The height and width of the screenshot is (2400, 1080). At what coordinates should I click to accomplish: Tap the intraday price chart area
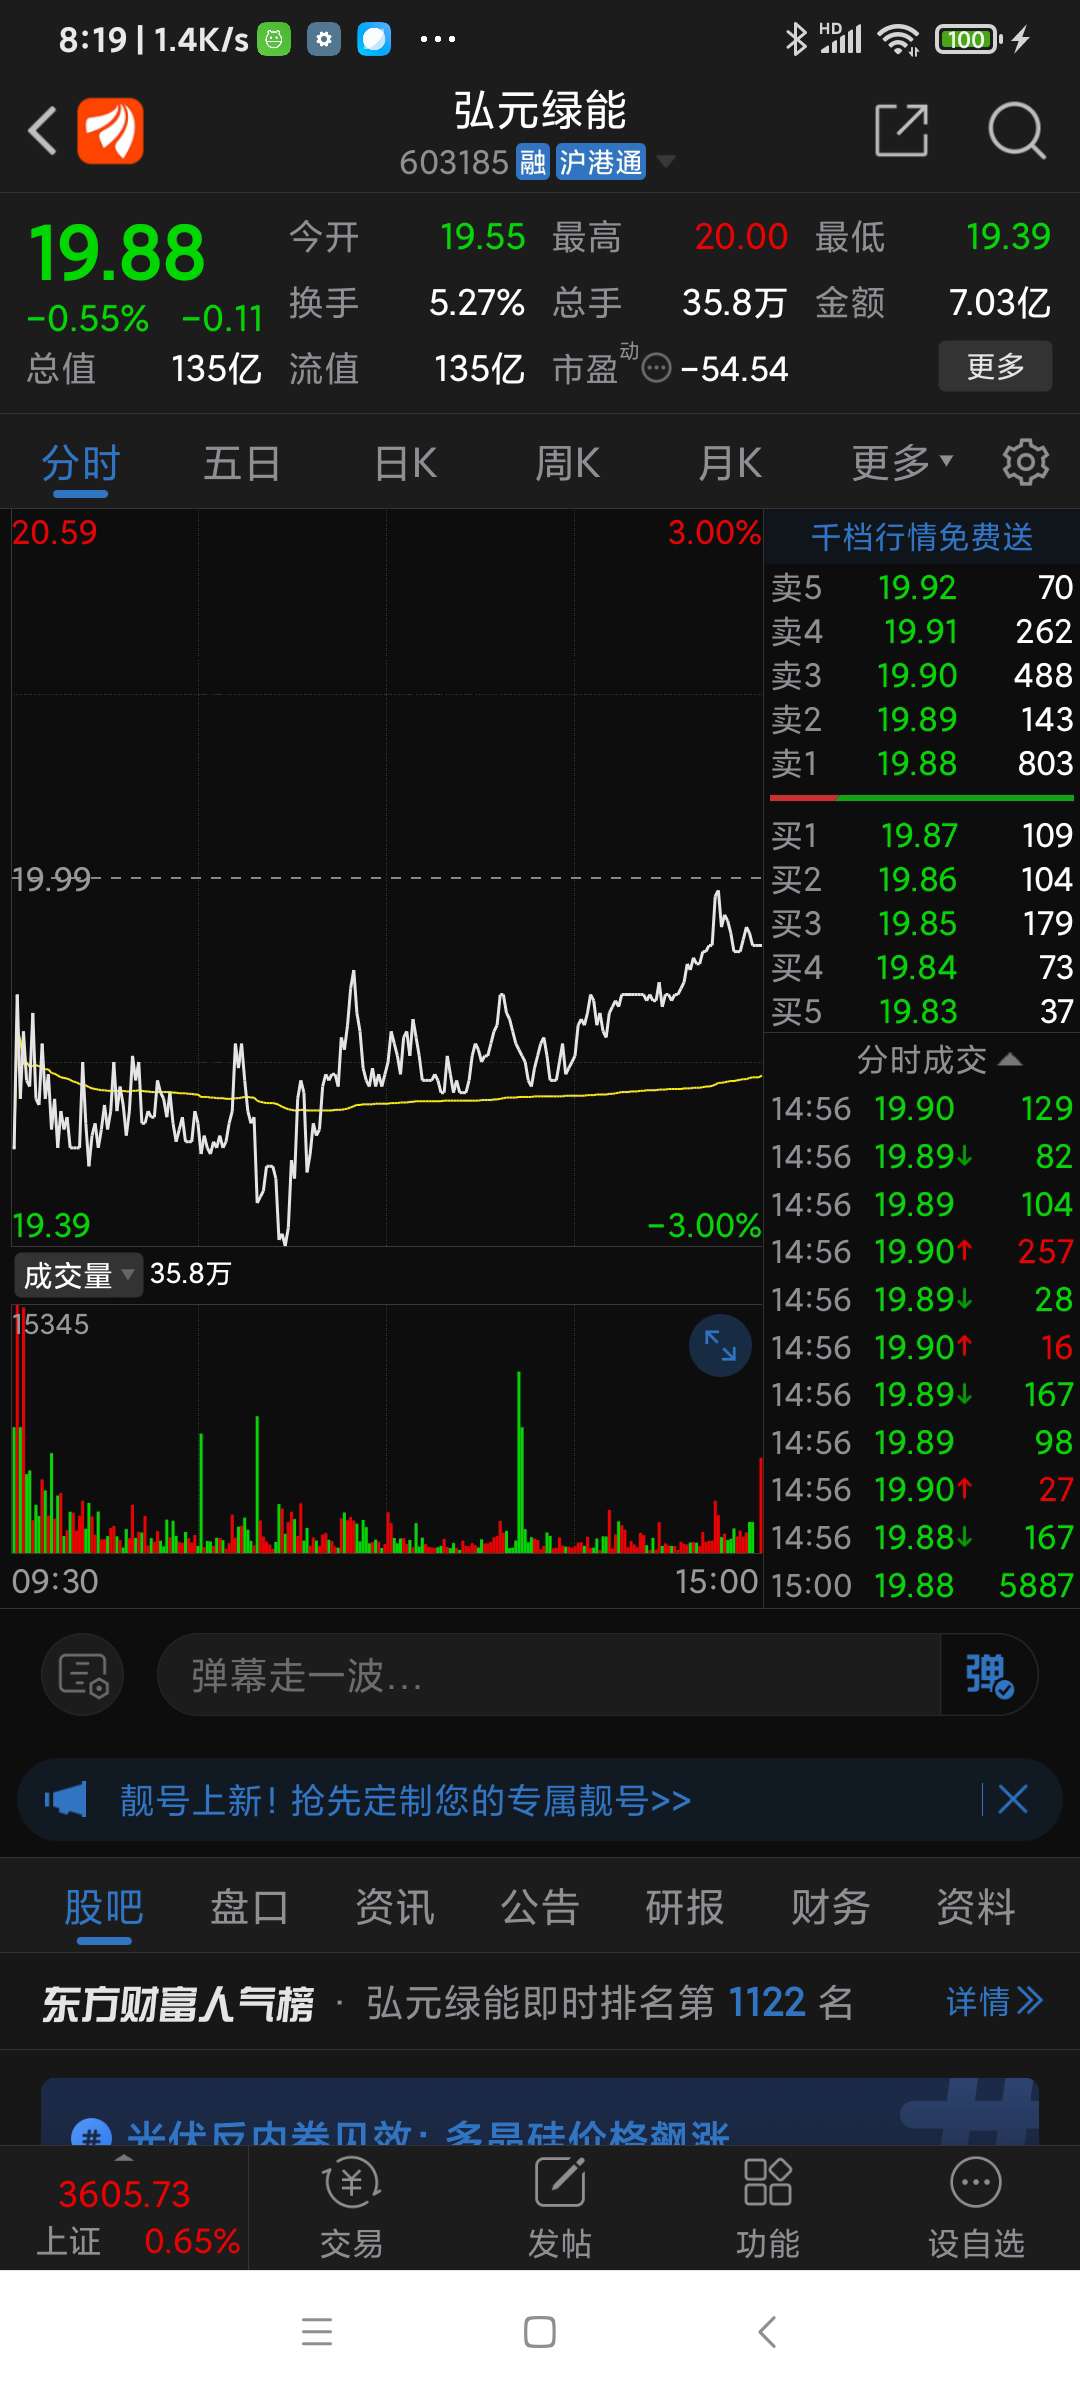[387, 877]
